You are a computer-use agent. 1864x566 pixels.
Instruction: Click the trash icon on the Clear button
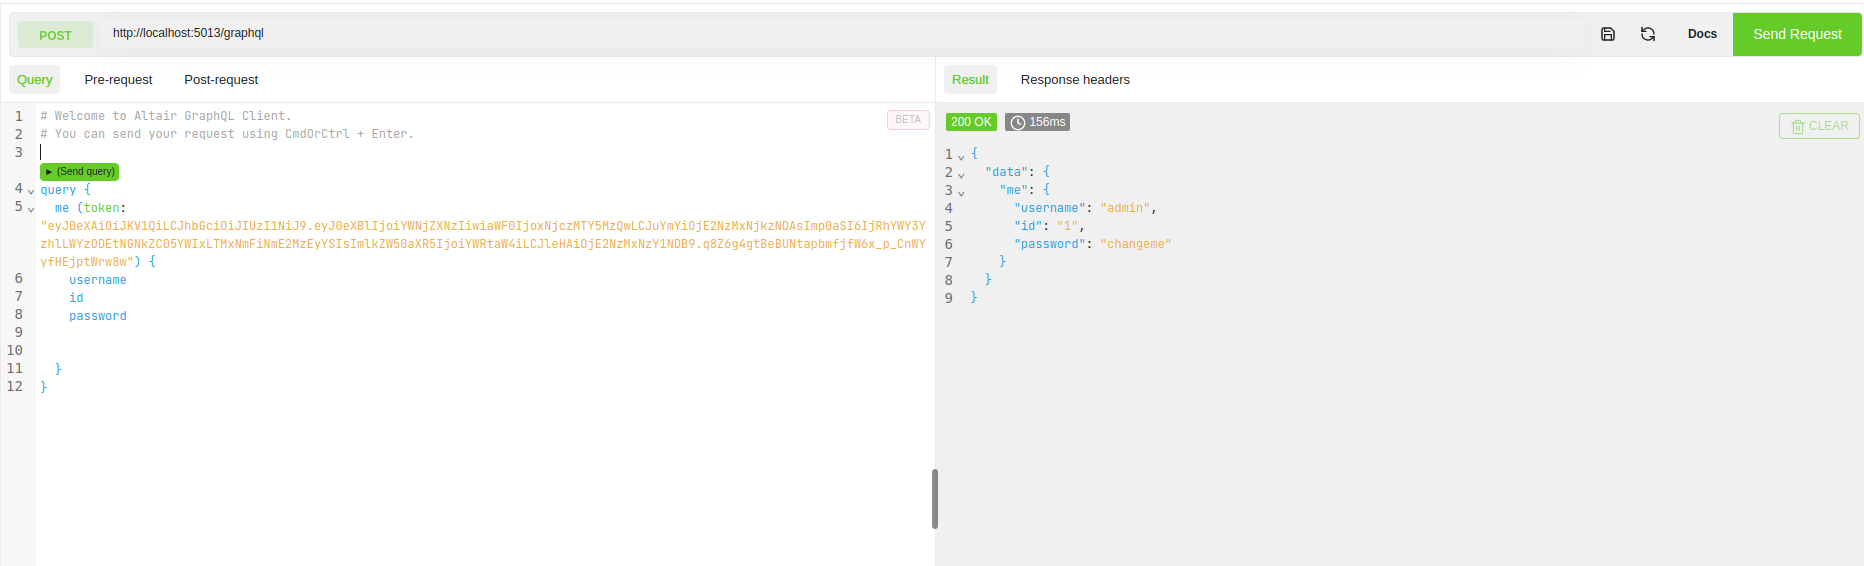(1798, 127)
